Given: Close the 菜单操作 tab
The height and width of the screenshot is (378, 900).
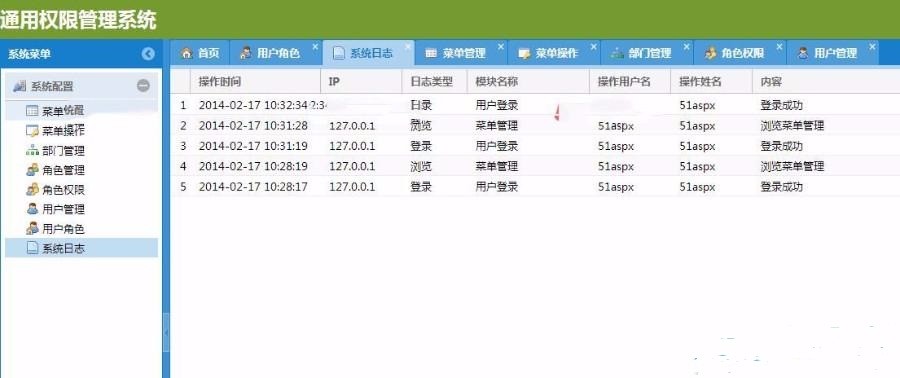Looking at the screenshot, I should tap(593, 46).
